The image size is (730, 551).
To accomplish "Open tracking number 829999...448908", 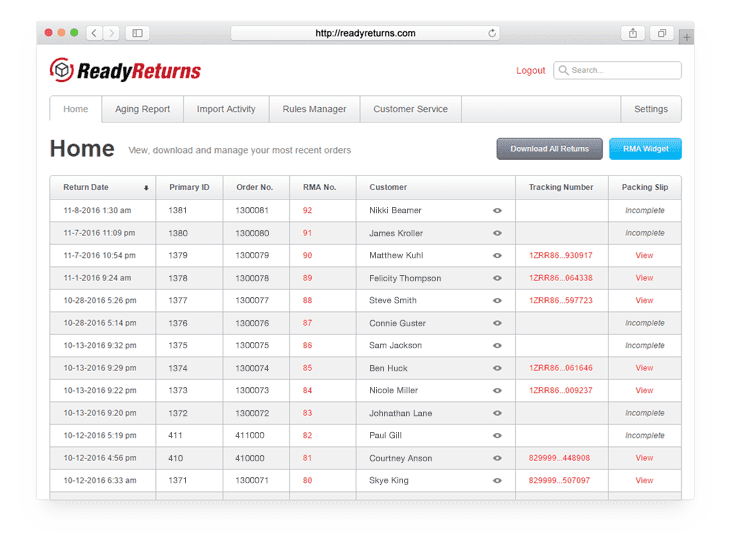I will click(559, 458).
